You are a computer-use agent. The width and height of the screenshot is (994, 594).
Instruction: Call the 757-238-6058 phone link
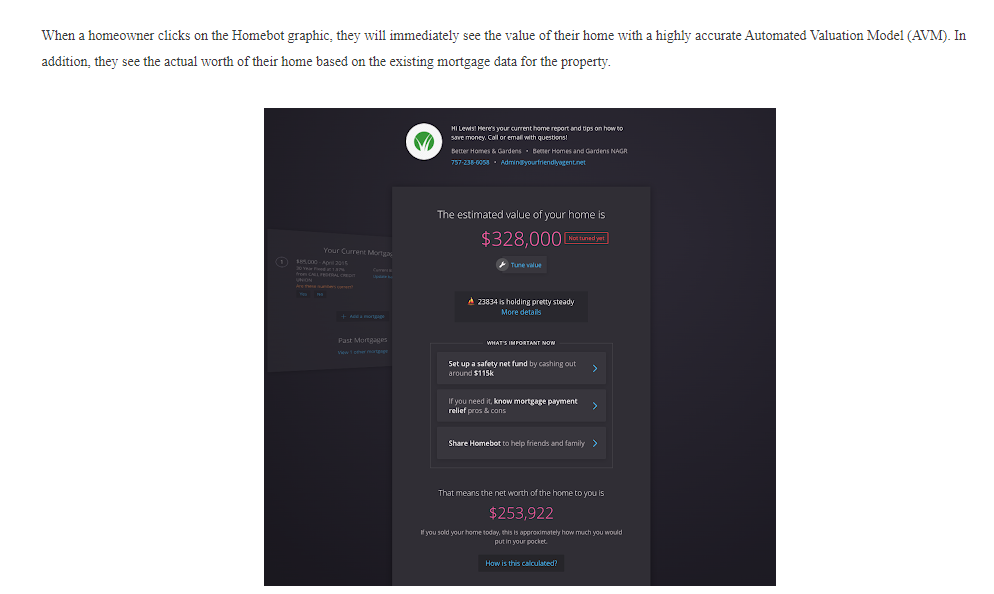point(470,162)
